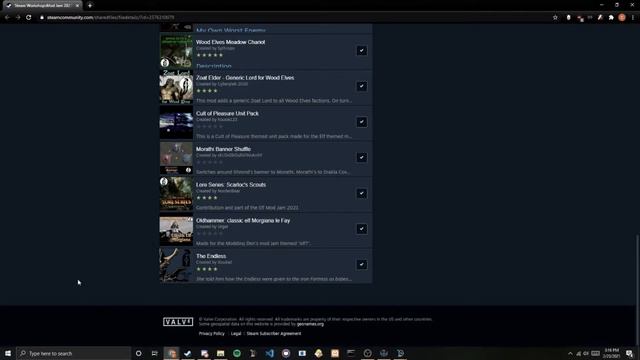The height and width of the screenshot is (360, 640).
Task: Open Lore Series Scarloc's Scouts thumbnail
Action: [x=176, y=193]
